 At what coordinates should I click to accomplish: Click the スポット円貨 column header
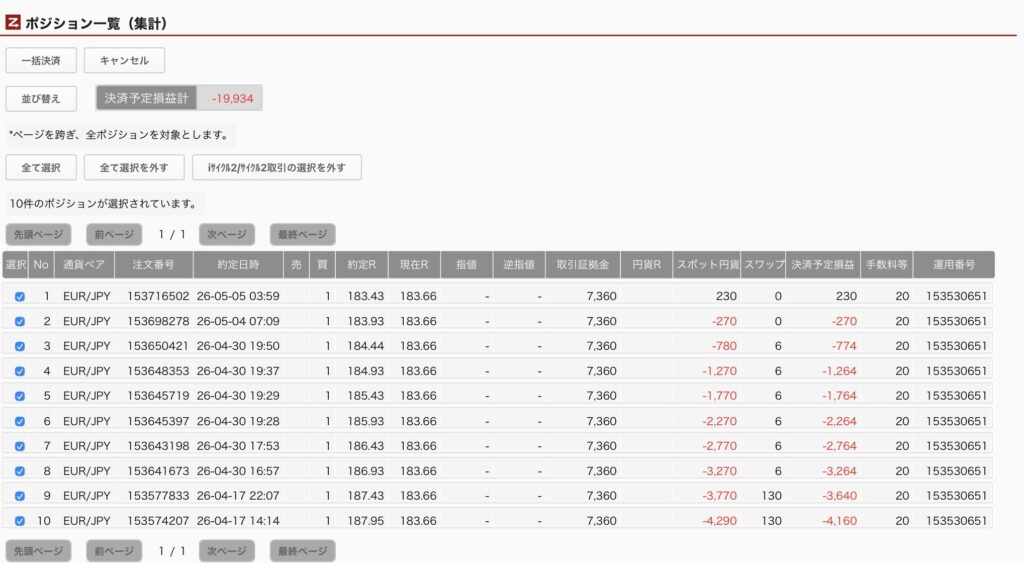pos(707,265)
